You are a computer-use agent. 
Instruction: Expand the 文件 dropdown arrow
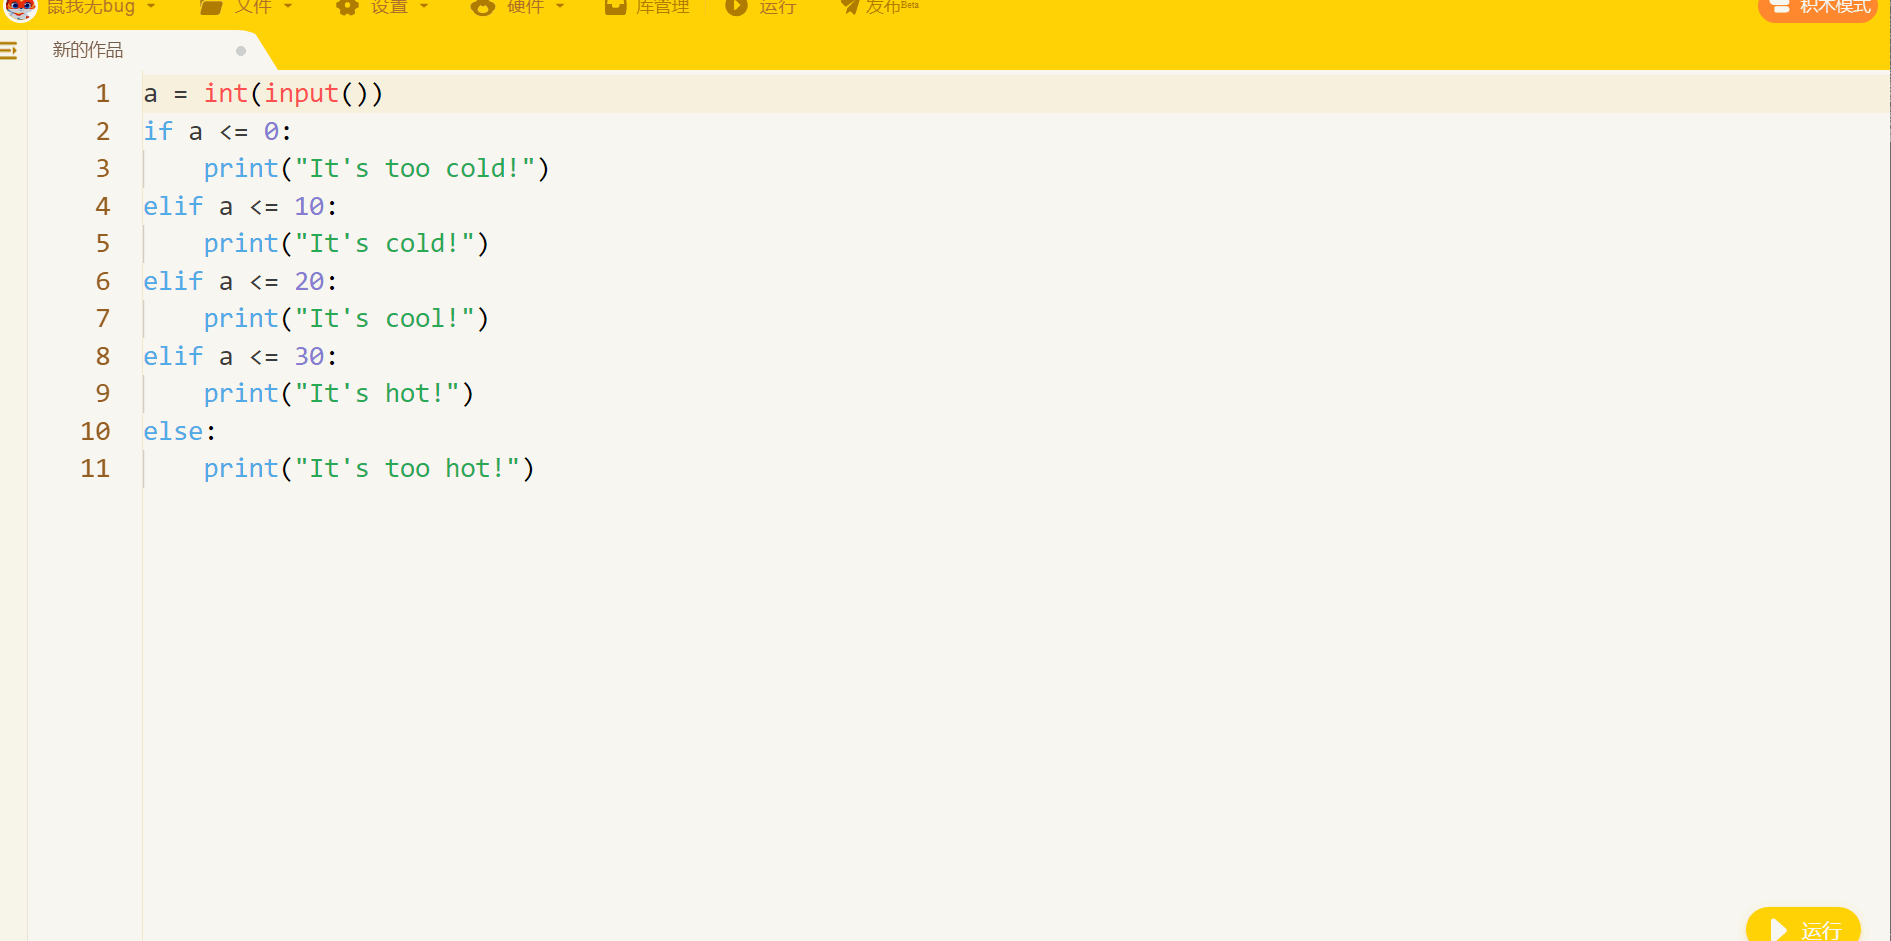click(288, 7)
